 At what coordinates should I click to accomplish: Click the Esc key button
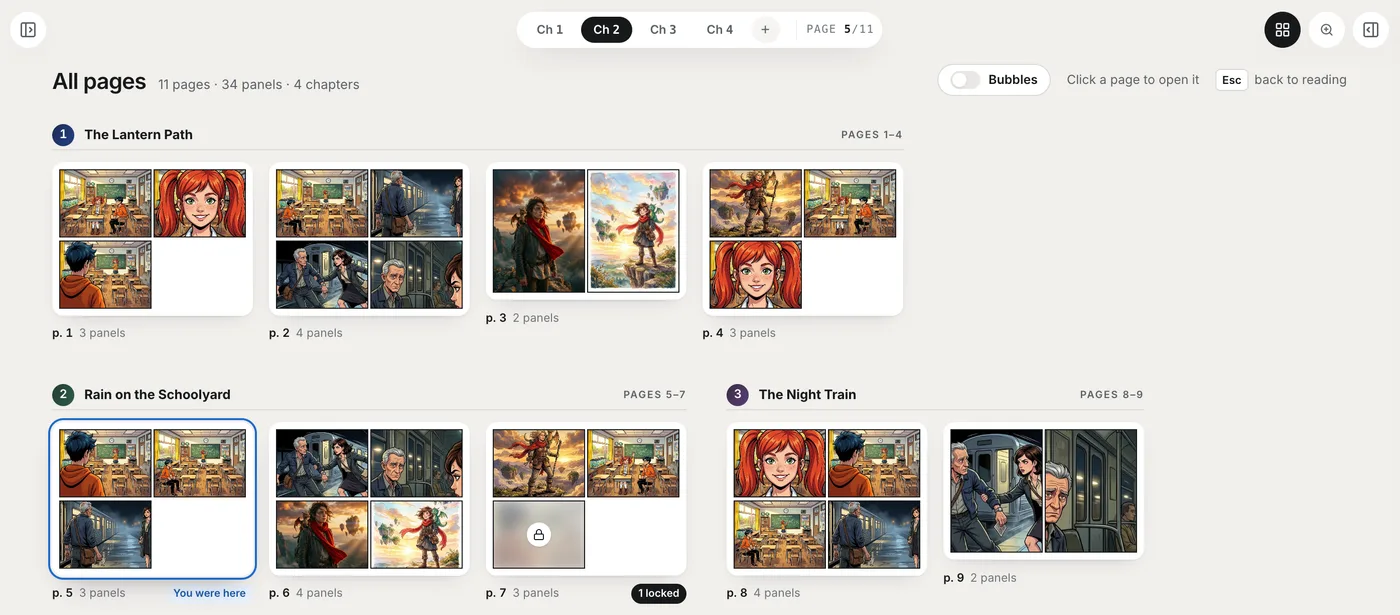[x=1232, y=80]
